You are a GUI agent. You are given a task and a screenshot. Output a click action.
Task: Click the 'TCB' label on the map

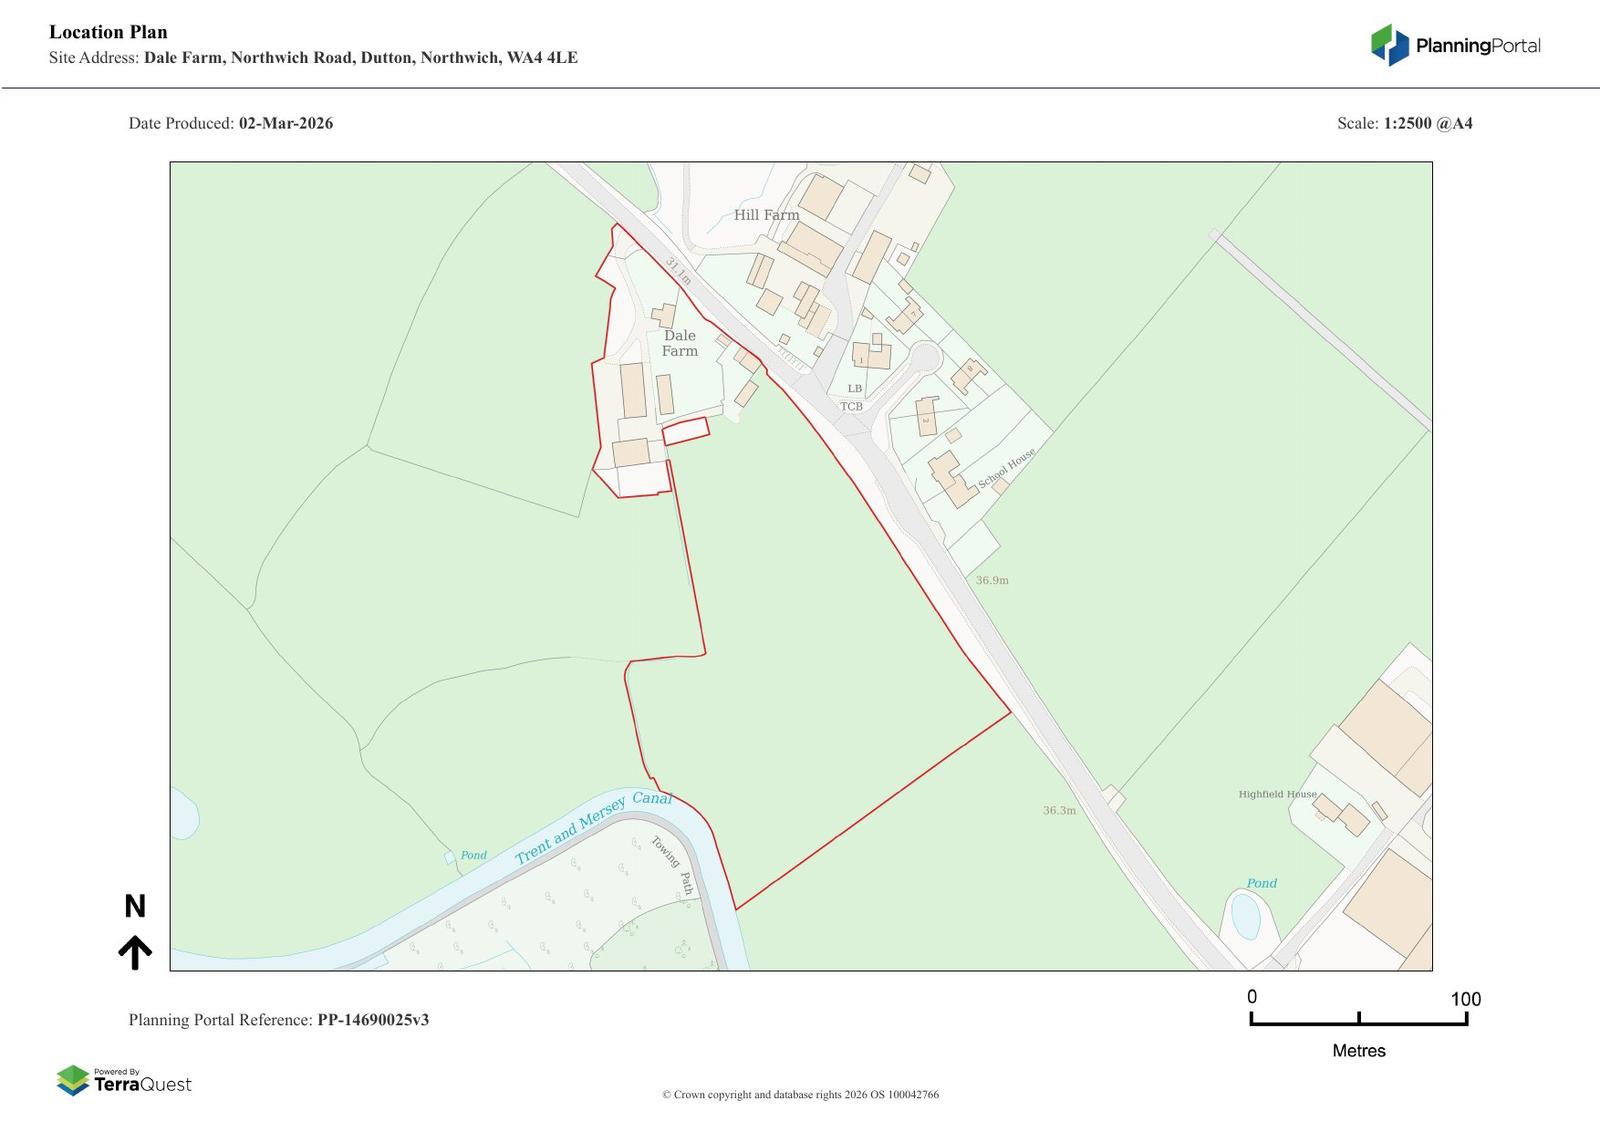pyautogui.click(x=851, y=407)
